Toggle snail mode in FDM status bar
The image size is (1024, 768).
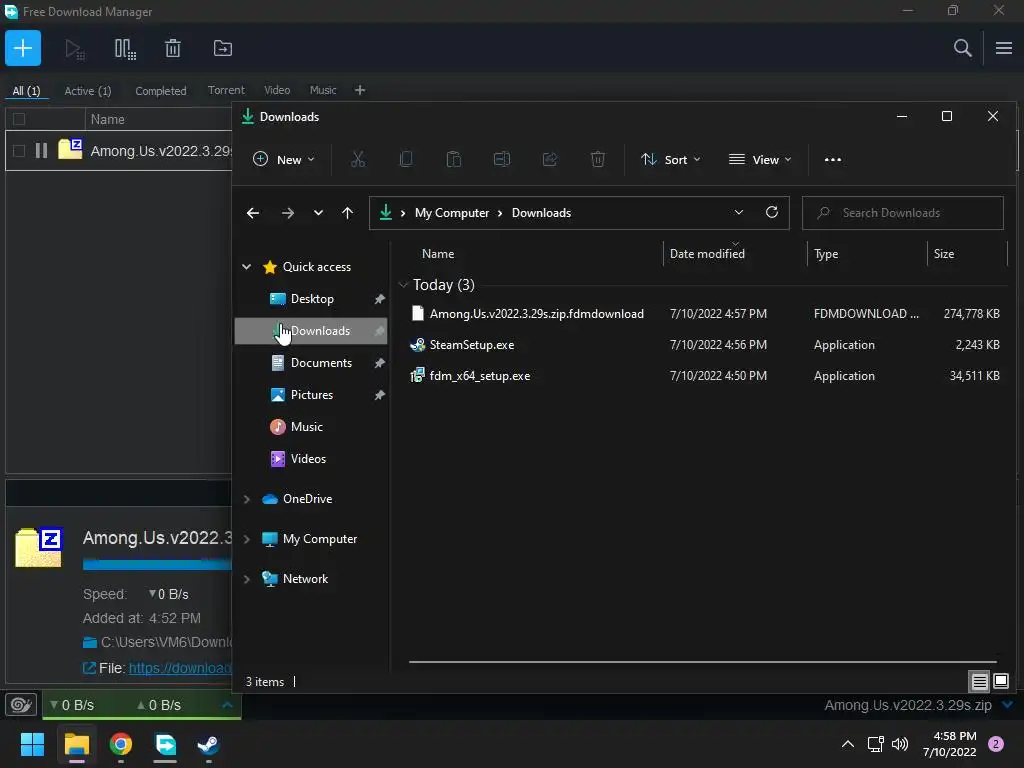click(21, 705)
